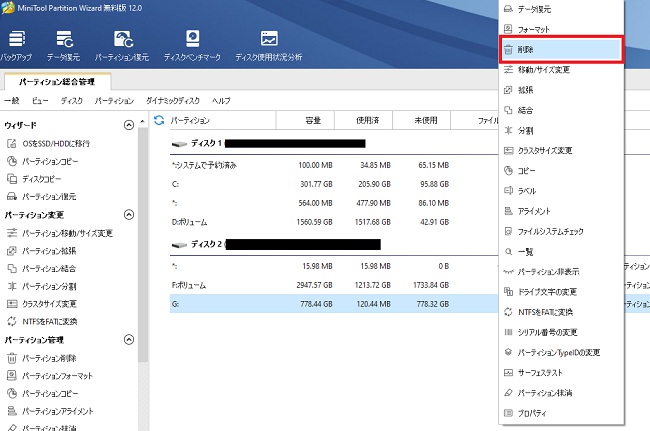
Task: Select パーティション拡張 in sidebar
Action: pos(41,251)
